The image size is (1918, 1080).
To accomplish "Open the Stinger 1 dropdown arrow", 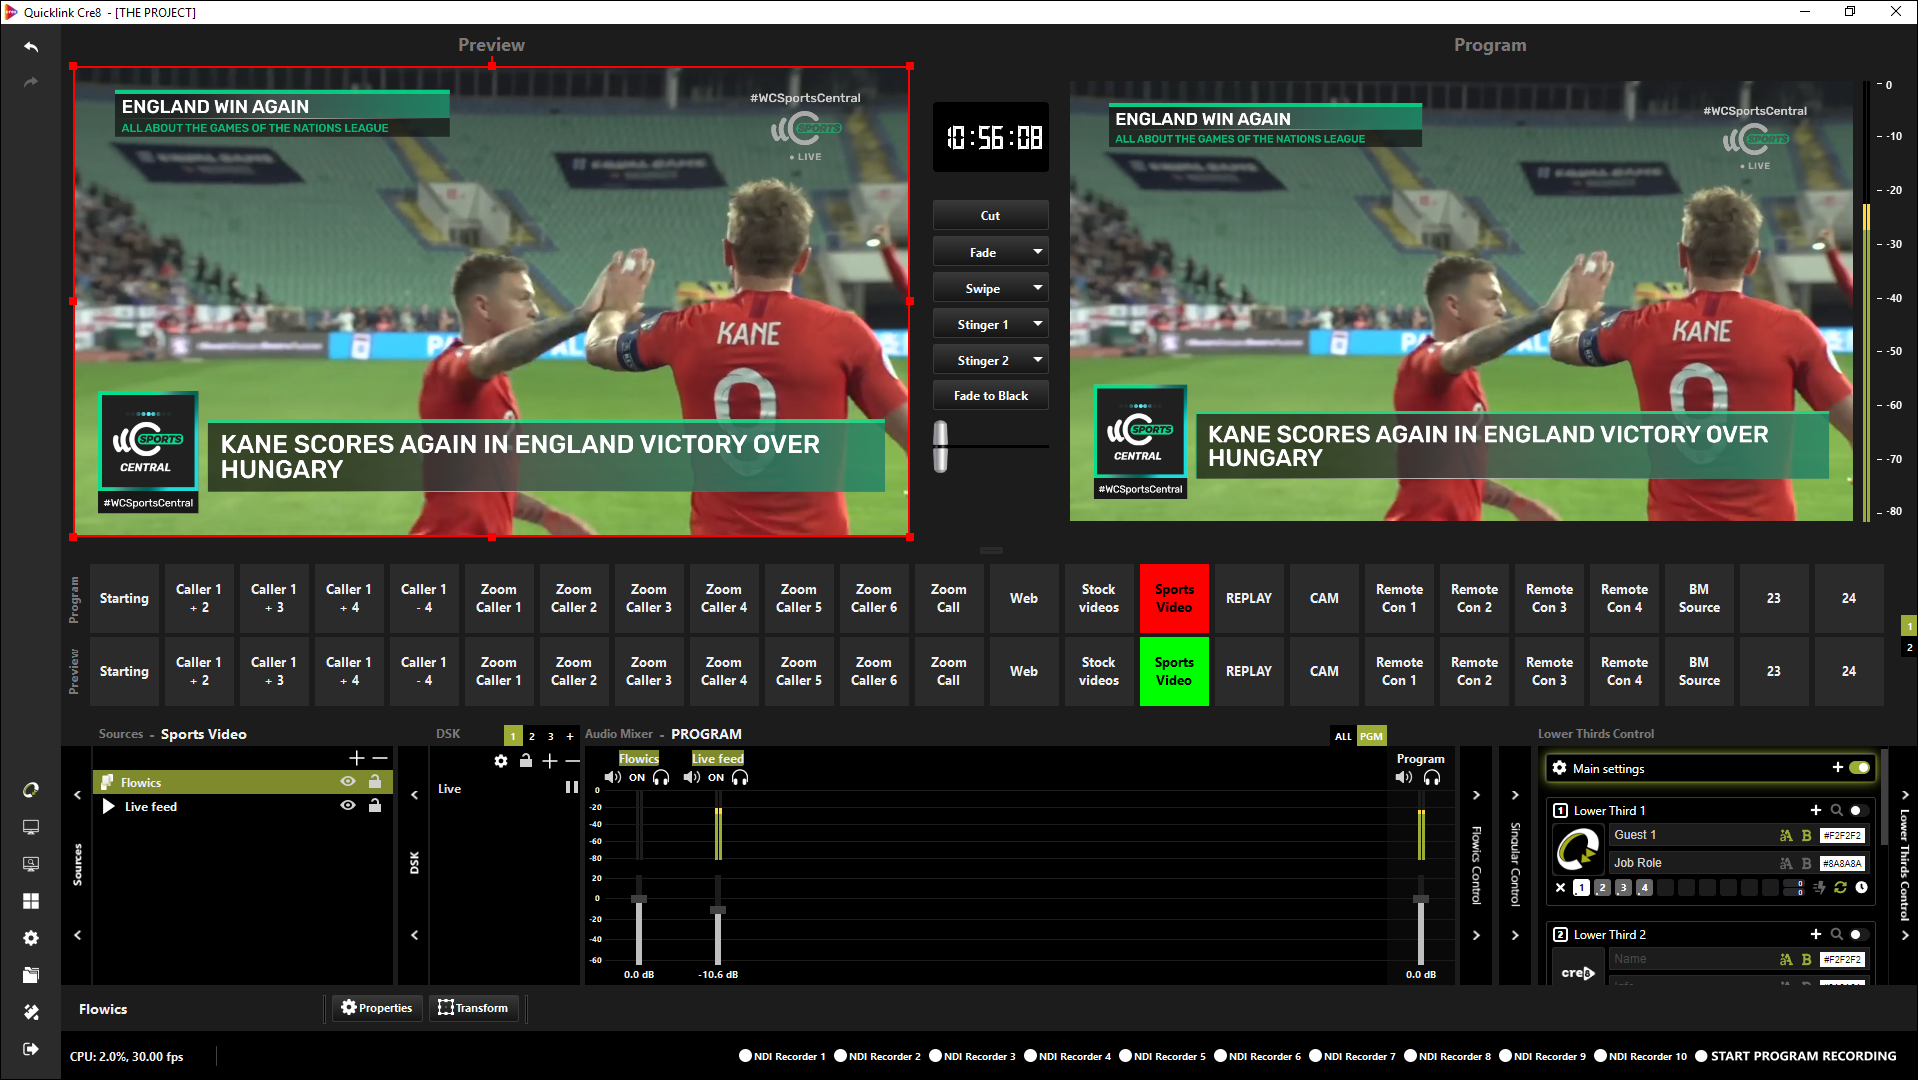I will click(1037, 324).
